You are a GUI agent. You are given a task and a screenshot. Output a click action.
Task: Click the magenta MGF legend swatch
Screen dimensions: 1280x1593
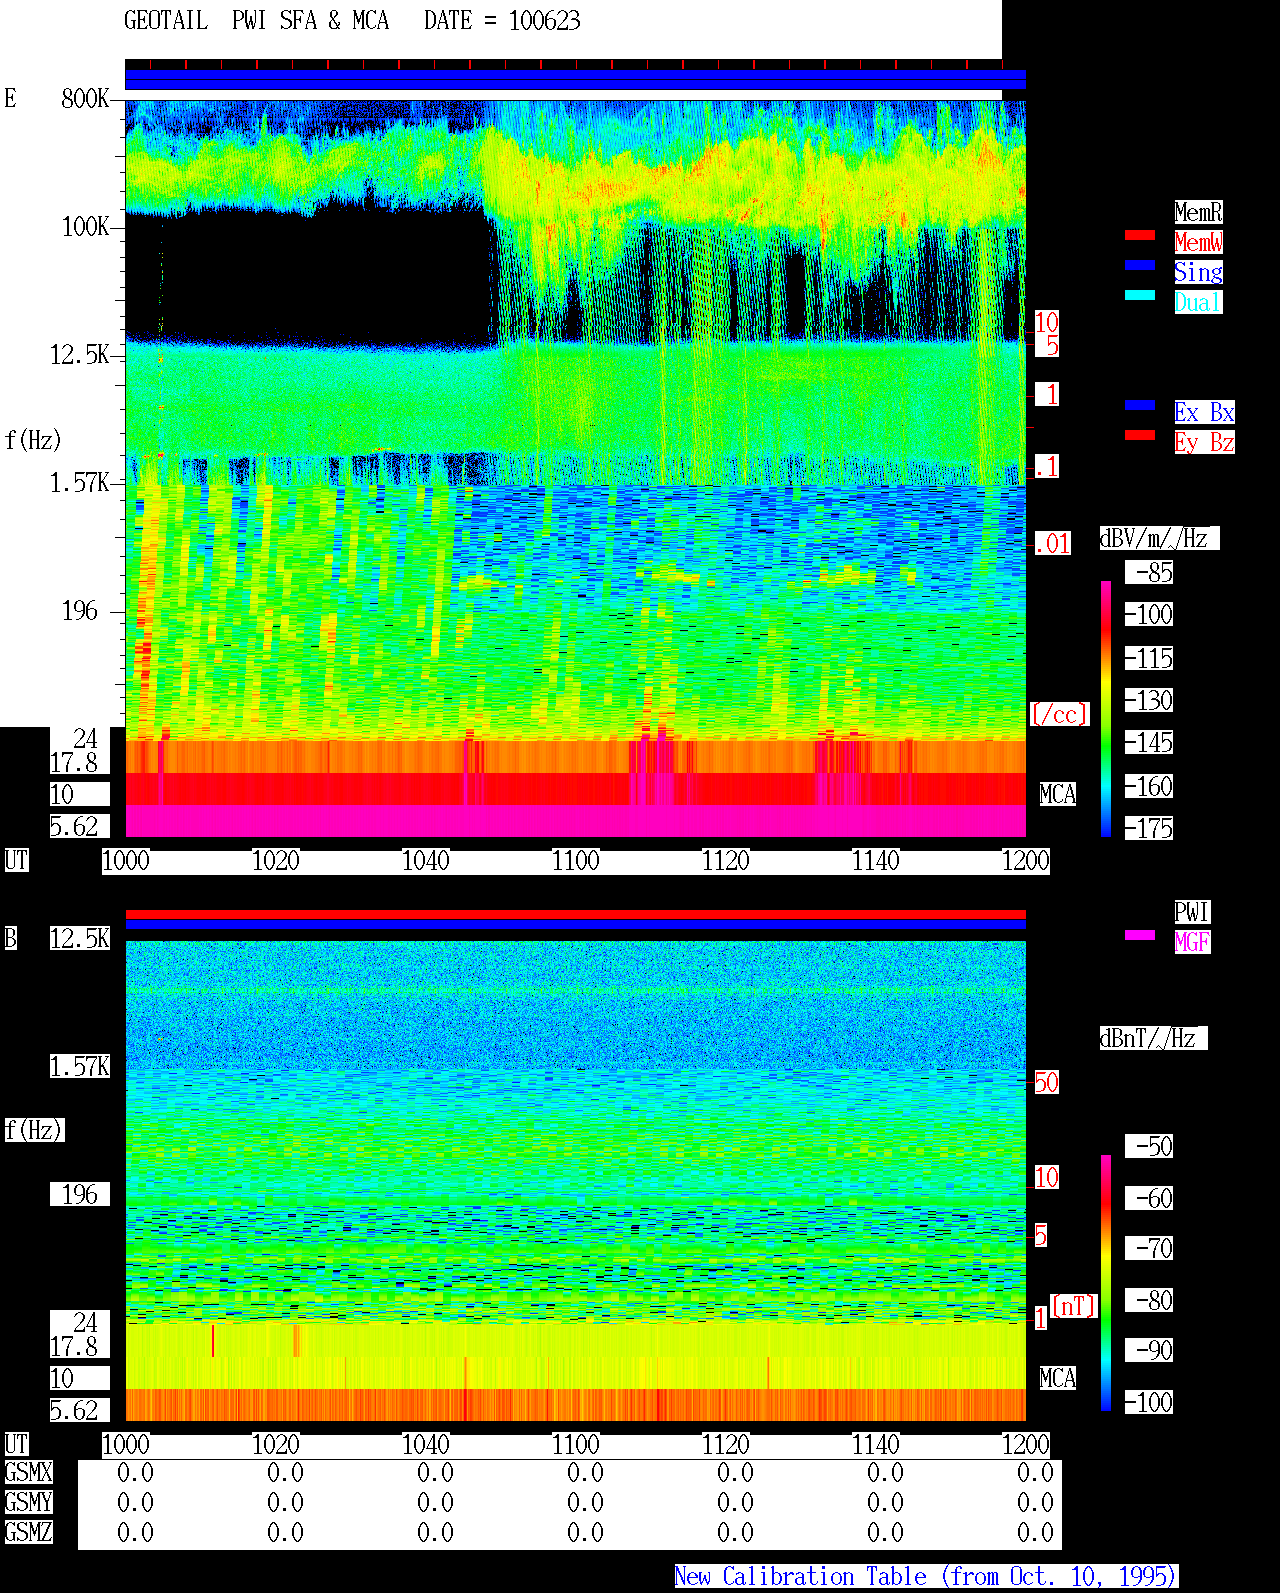pos(1140,935)
